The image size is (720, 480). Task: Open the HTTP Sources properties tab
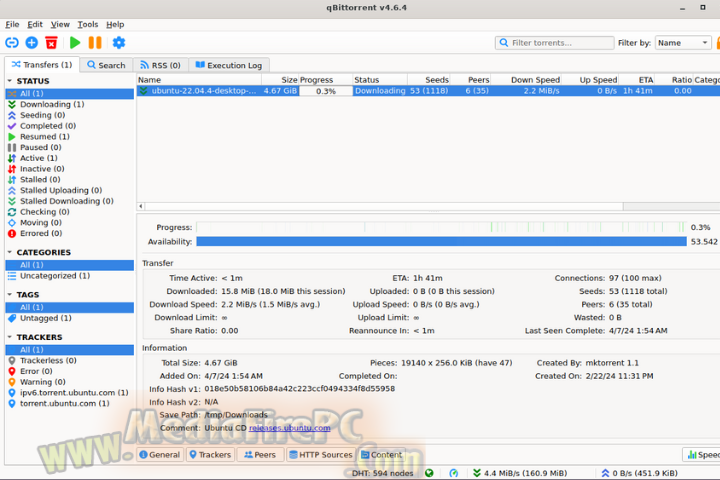click(x=321, y=455)
